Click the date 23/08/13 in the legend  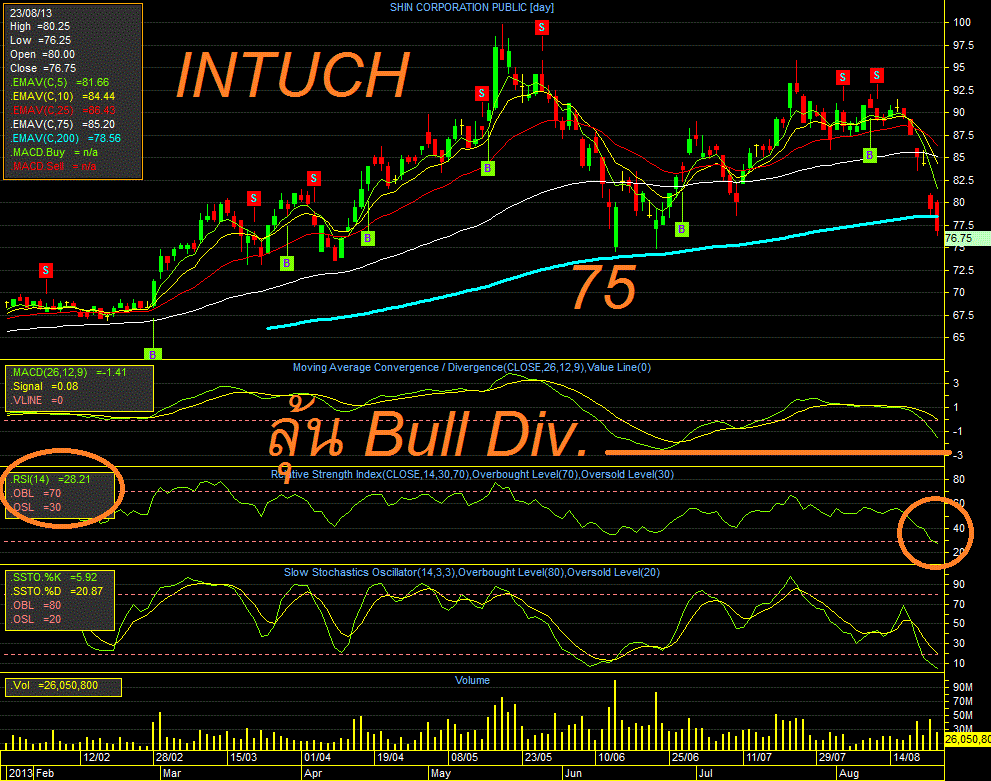click(x=31, y=13)
